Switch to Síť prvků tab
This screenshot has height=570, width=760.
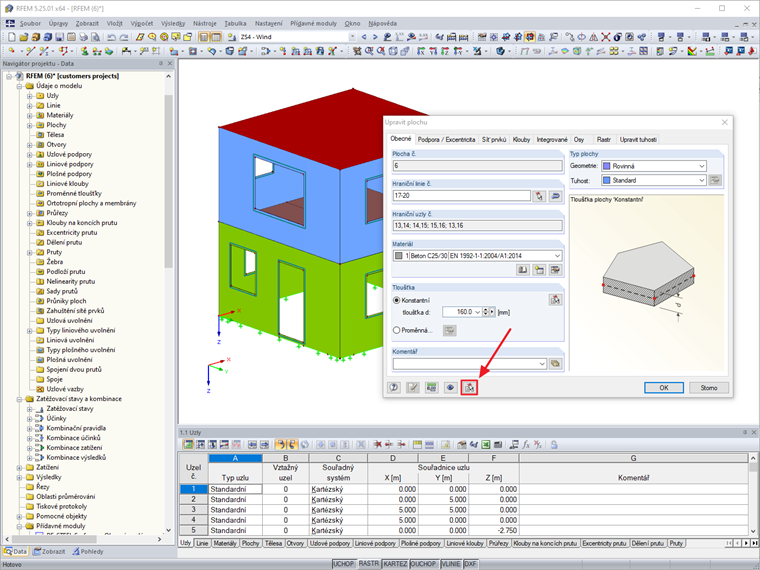tap(494, 140)
